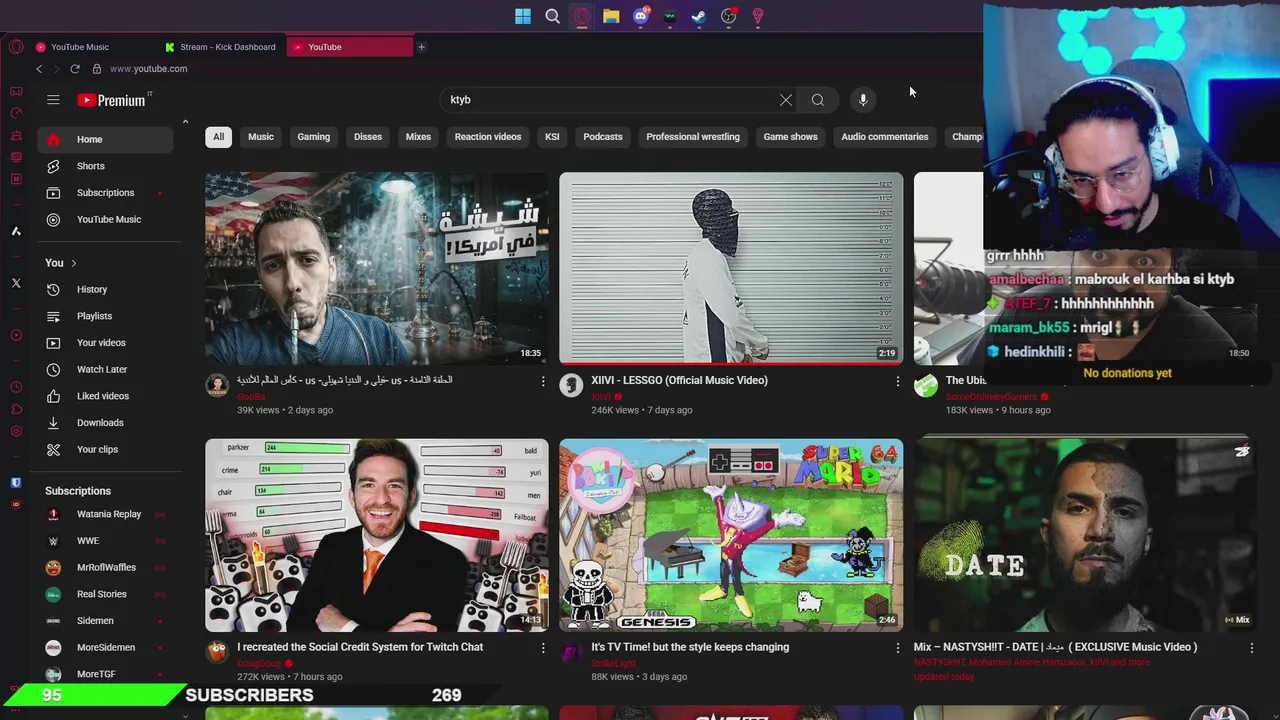Reload the page with the refresh icon
The image size is (1280, 720).
pos(75,69)
